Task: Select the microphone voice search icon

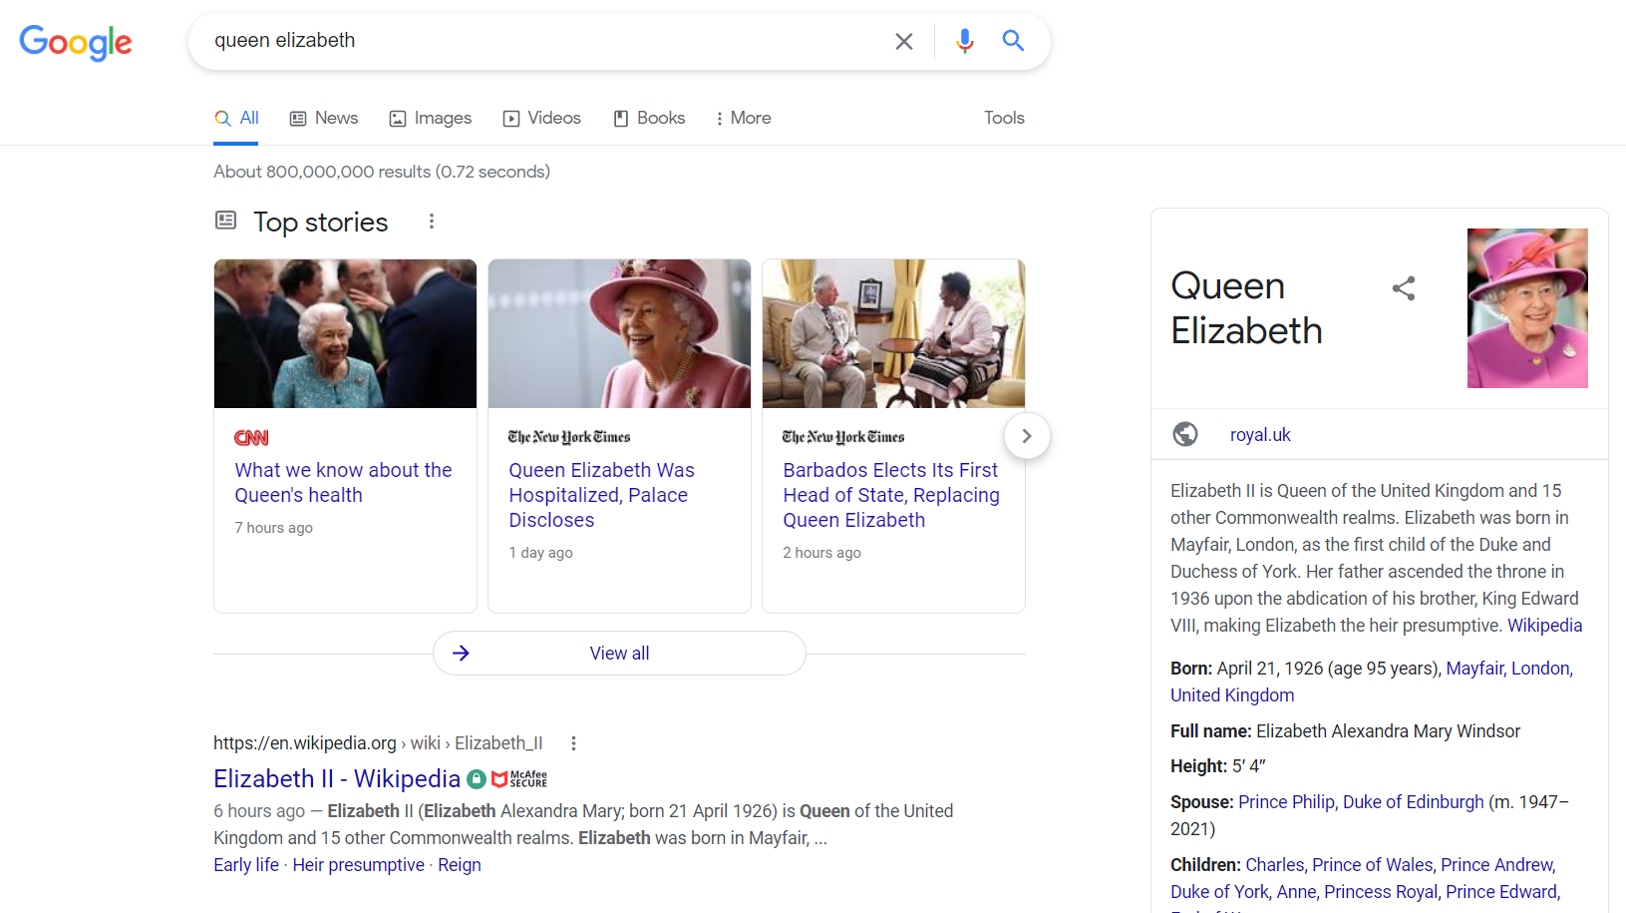Action: coord(964,41)
